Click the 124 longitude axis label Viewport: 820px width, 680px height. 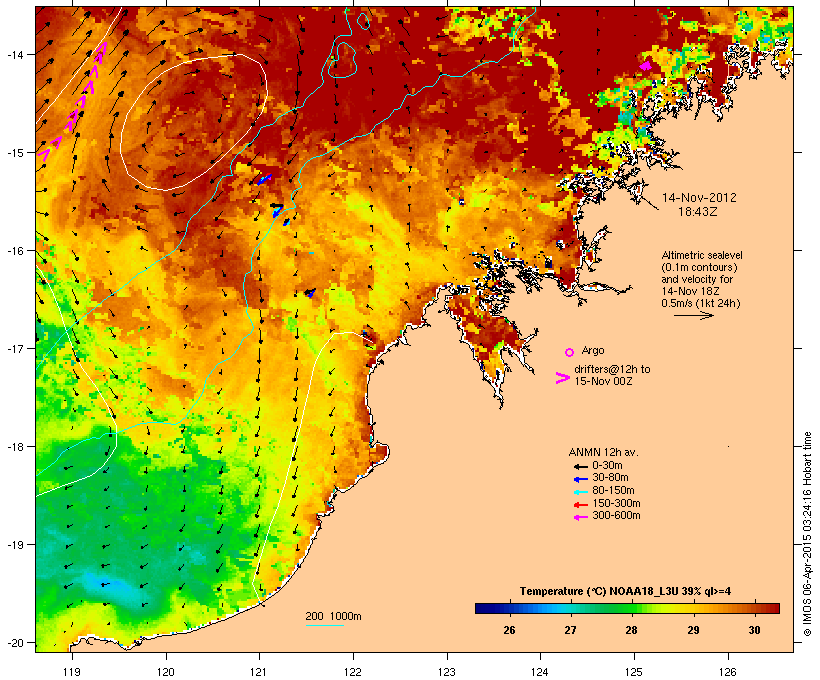pyautogui.click(x=540, y=672)
